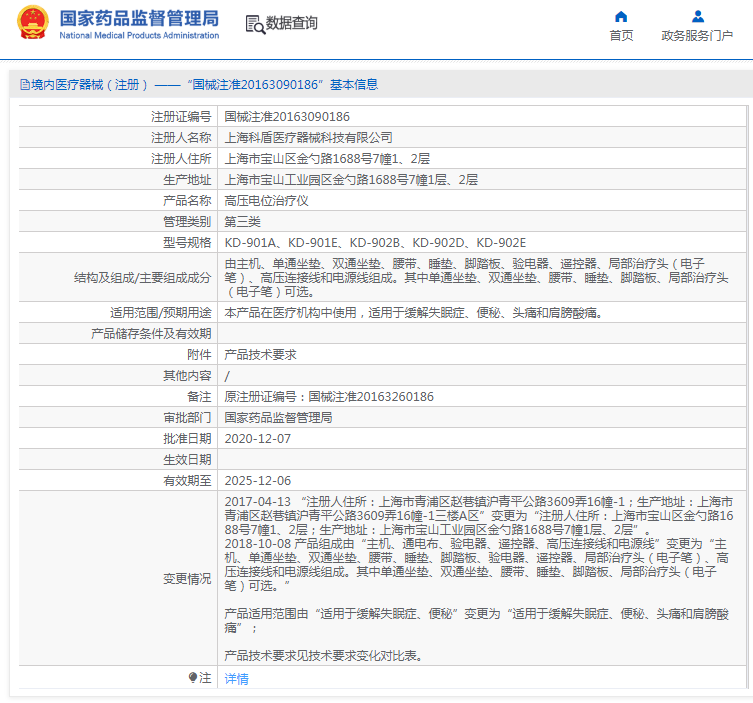Viewport: 753px width, 703px height.
Task: Select intended use text 本产品在医疗机构中使用
Action: click(x=413, y=313)
